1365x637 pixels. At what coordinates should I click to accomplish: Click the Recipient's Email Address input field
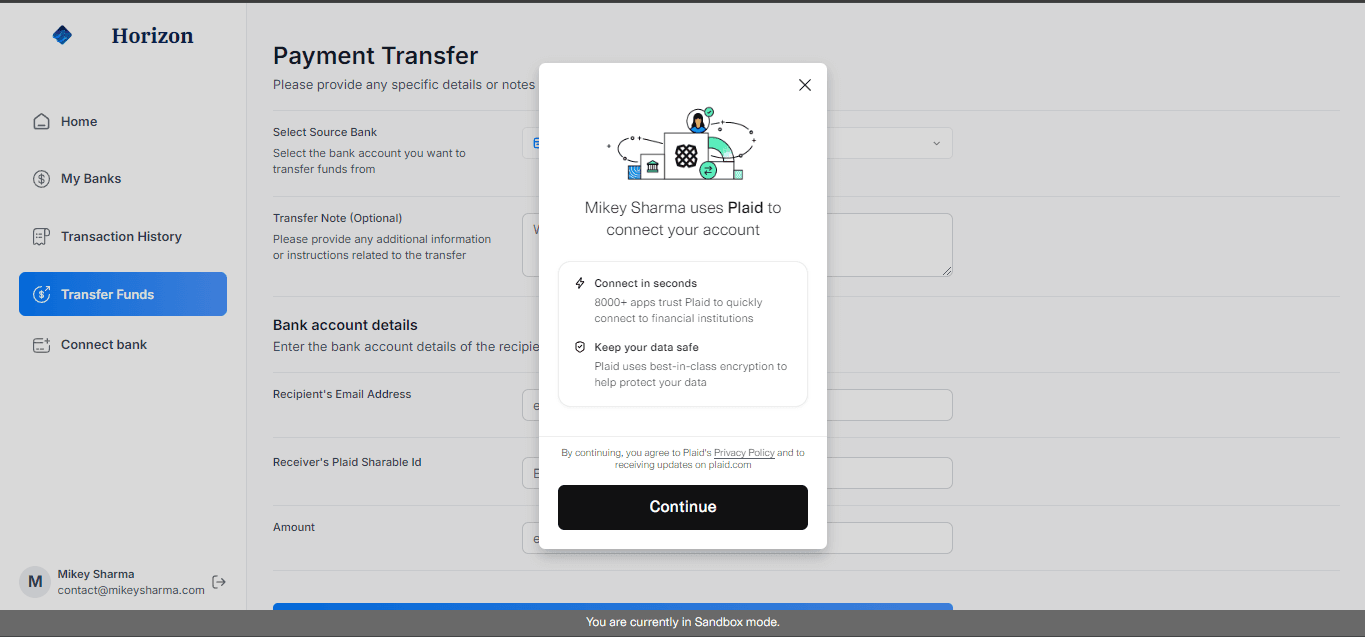click(x=737, y=405)
